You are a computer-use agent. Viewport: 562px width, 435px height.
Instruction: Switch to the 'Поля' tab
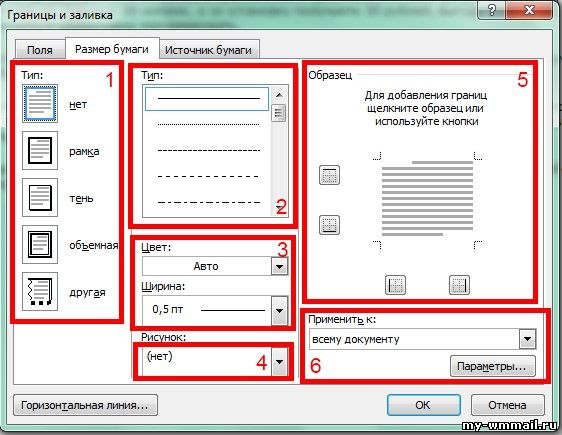pos(40,50)
